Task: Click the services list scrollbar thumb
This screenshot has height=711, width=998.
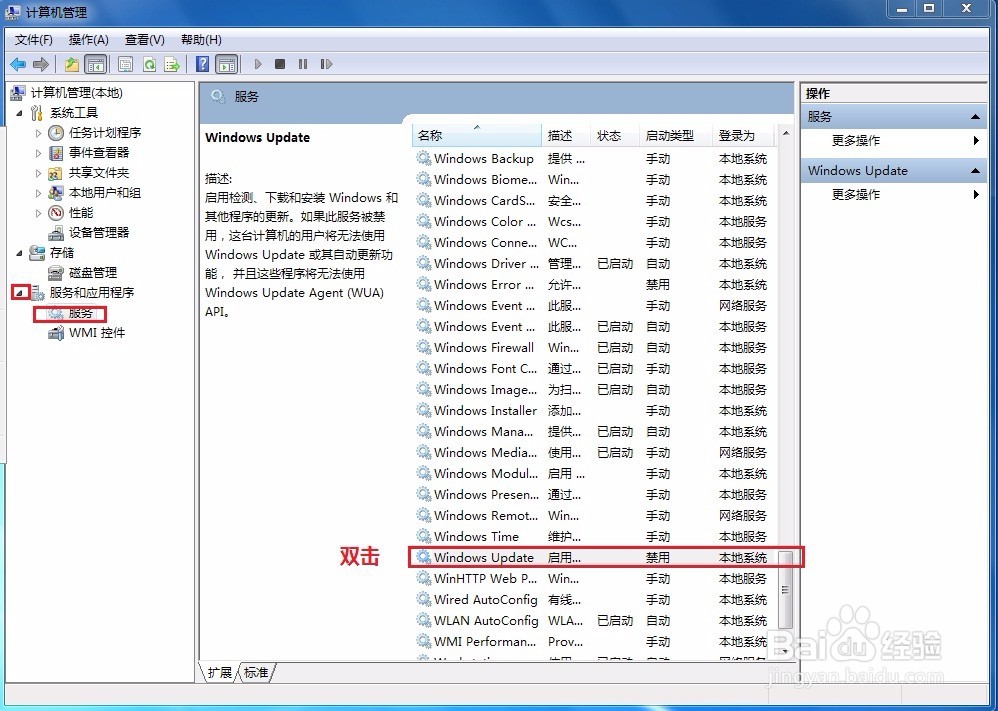Action: pos(786,589)
